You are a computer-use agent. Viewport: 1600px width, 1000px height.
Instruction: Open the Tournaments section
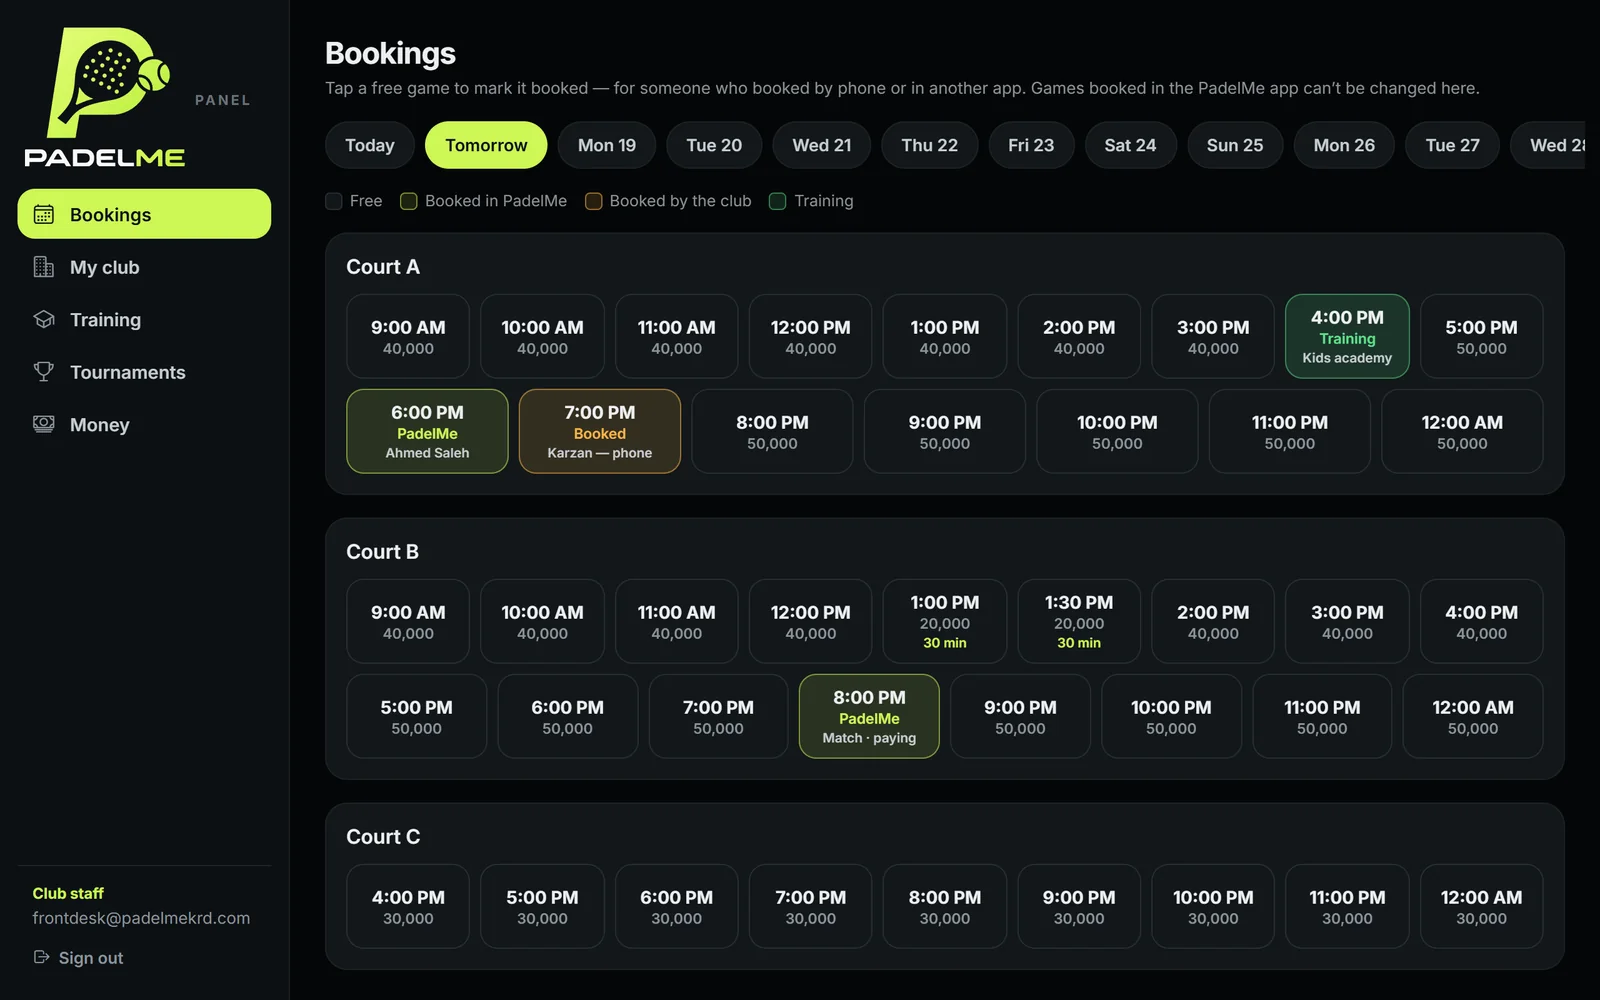click(x=144, y=372)
